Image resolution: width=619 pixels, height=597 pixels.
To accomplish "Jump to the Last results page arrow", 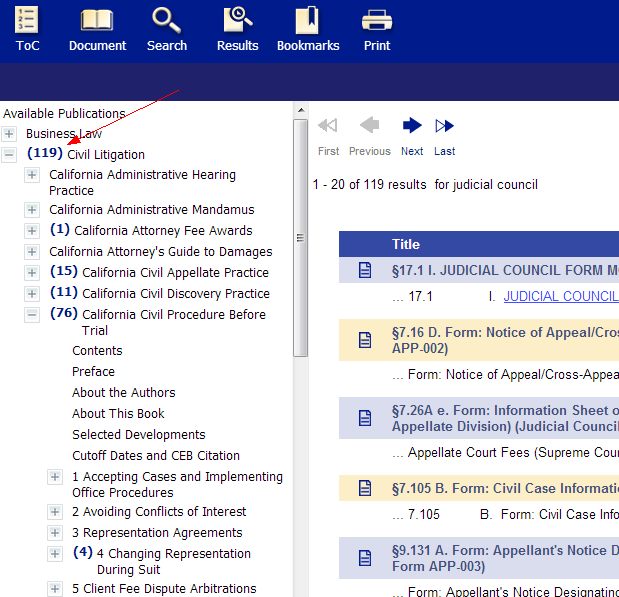I will 444,126.
